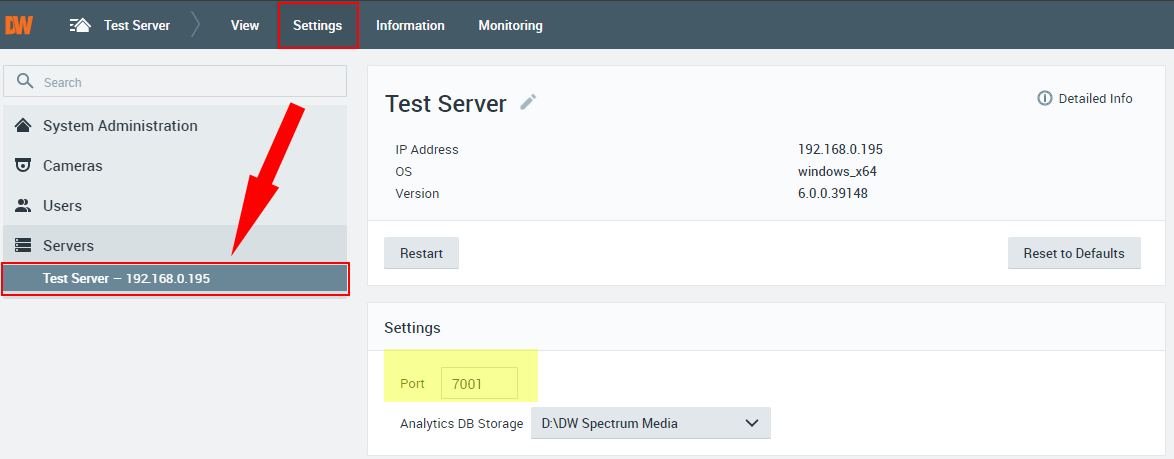Switch to the View tab
Viewport: 1174px width, 459px height.
245,25
